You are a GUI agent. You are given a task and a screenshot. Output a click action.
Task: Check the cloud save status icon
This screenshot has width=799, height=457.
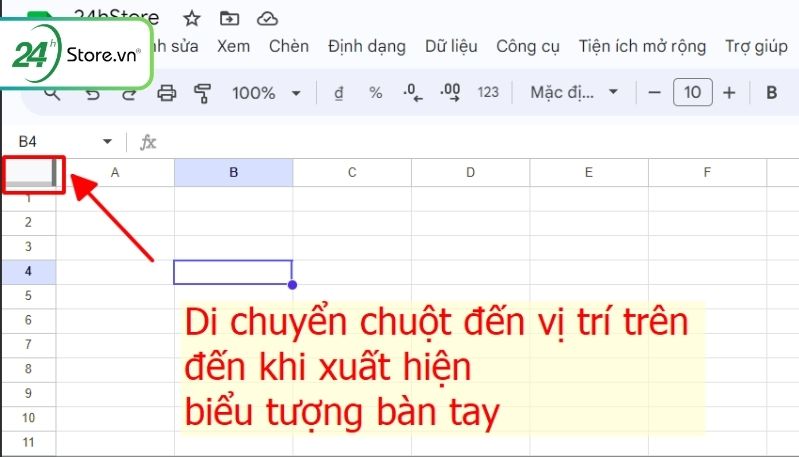click(x=267, y=19)
